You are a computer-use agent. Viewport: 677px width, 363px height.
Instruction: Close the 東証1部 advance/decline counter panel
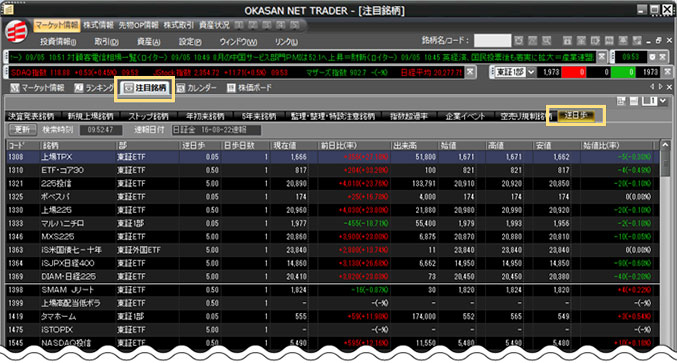tap(668, 72)
